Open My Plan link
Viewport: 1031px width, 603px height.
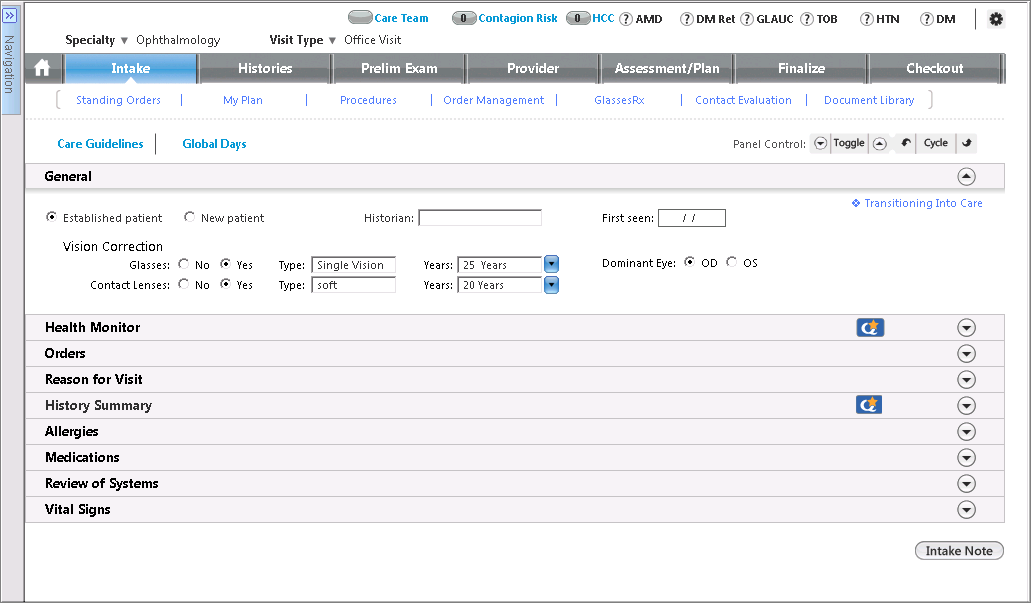(x=243, y=100)
